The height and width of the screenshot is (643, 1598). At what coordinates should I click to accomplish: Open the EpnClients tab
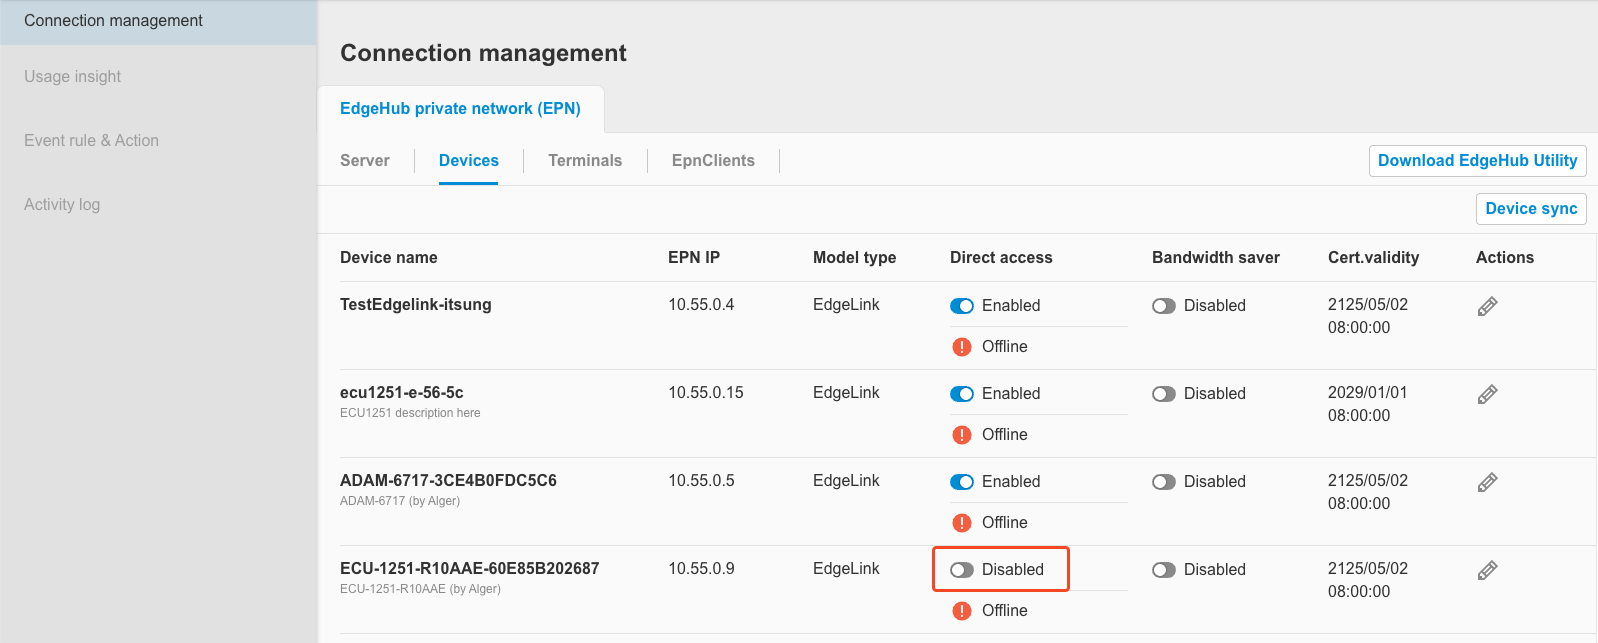pos(713,160)
